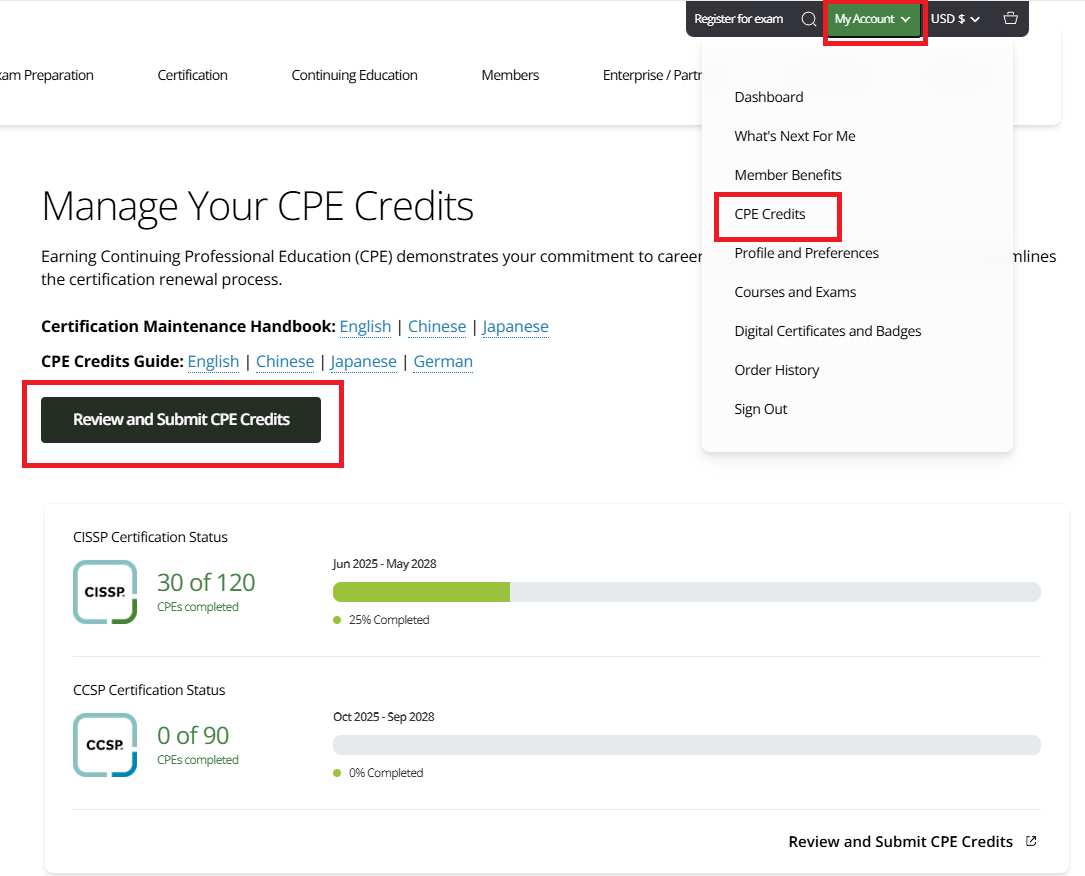Open the shopping cart icon

pyautogui.click(x=1010, y=19)
